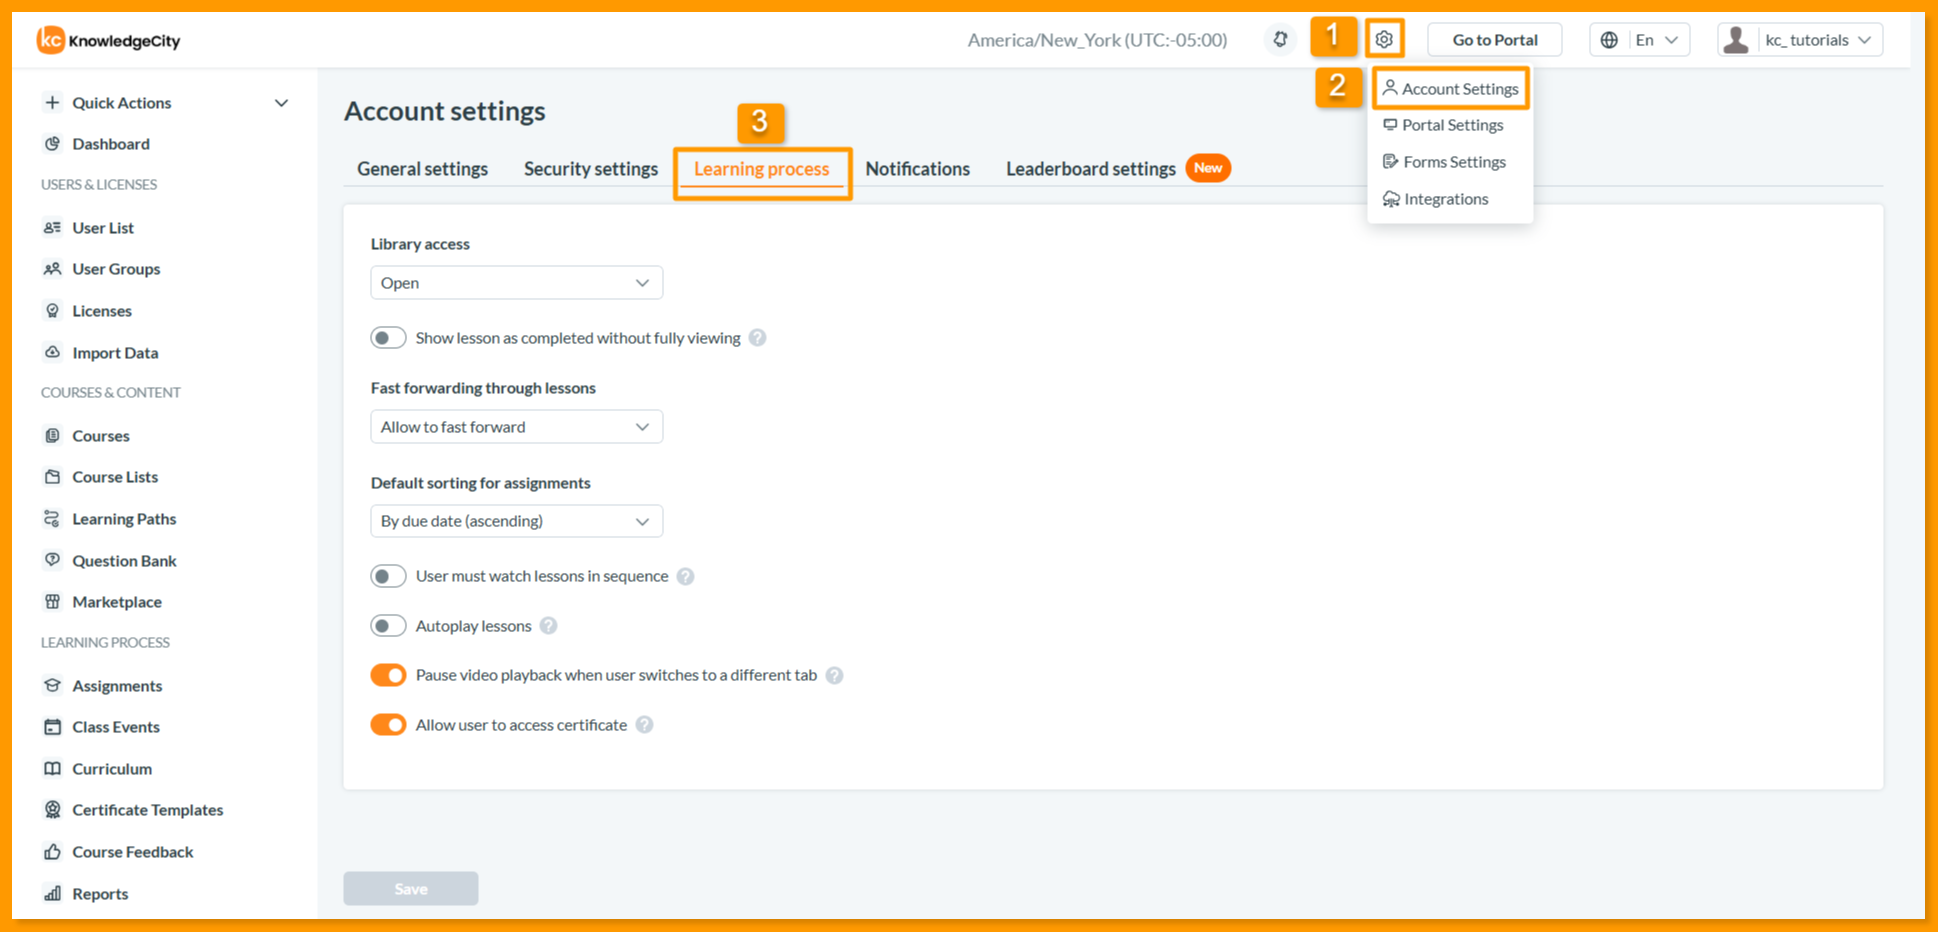Click help icon beside Show lesson as completed

[758, 338]
